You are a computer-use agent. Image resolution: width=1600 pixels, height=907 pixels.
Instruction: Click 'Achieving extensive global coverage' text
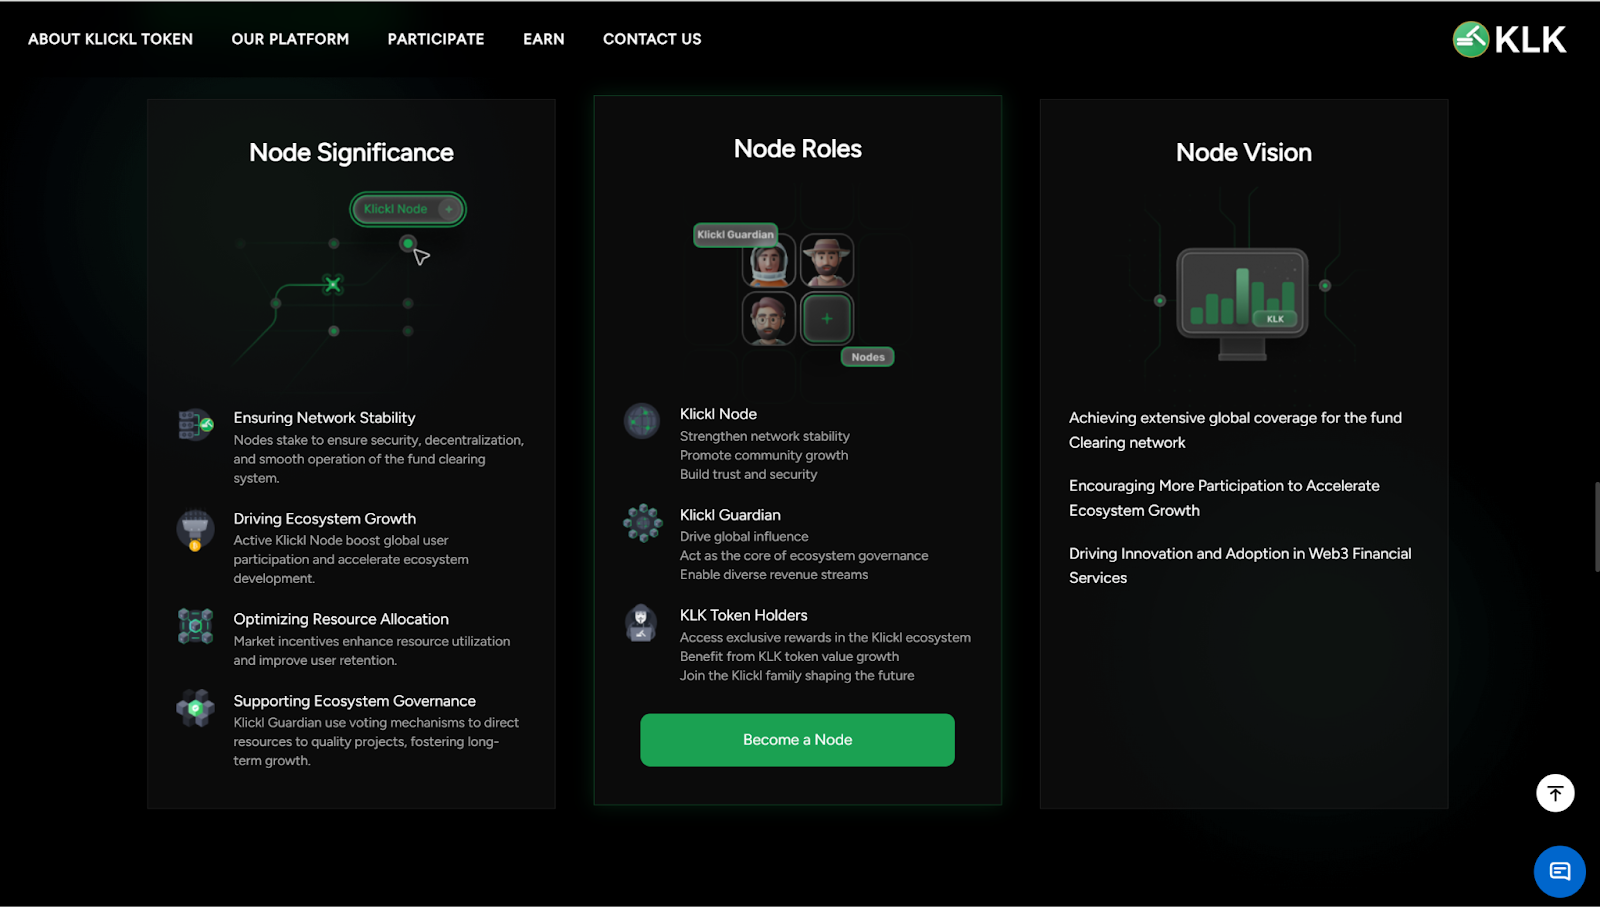[1235, 430]
